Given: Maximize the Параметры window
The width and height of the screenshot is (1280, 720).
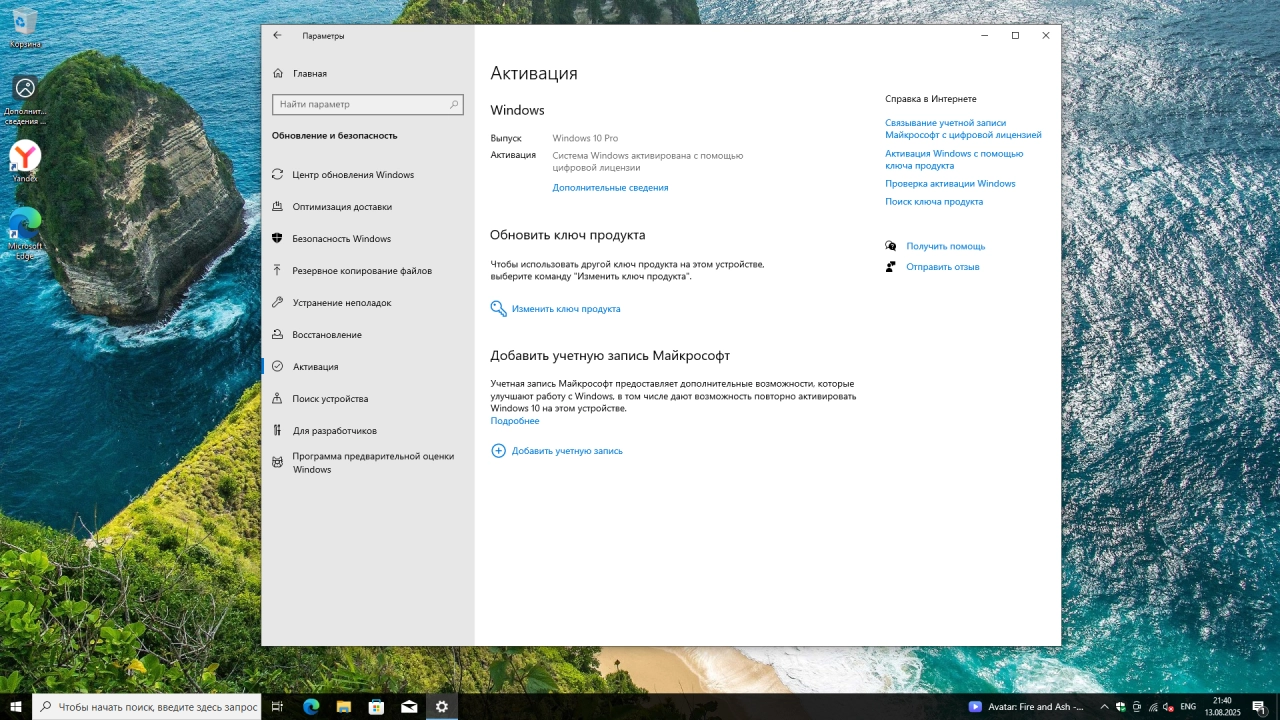Looking at the screenshot, I should (x=1015, y=35).
